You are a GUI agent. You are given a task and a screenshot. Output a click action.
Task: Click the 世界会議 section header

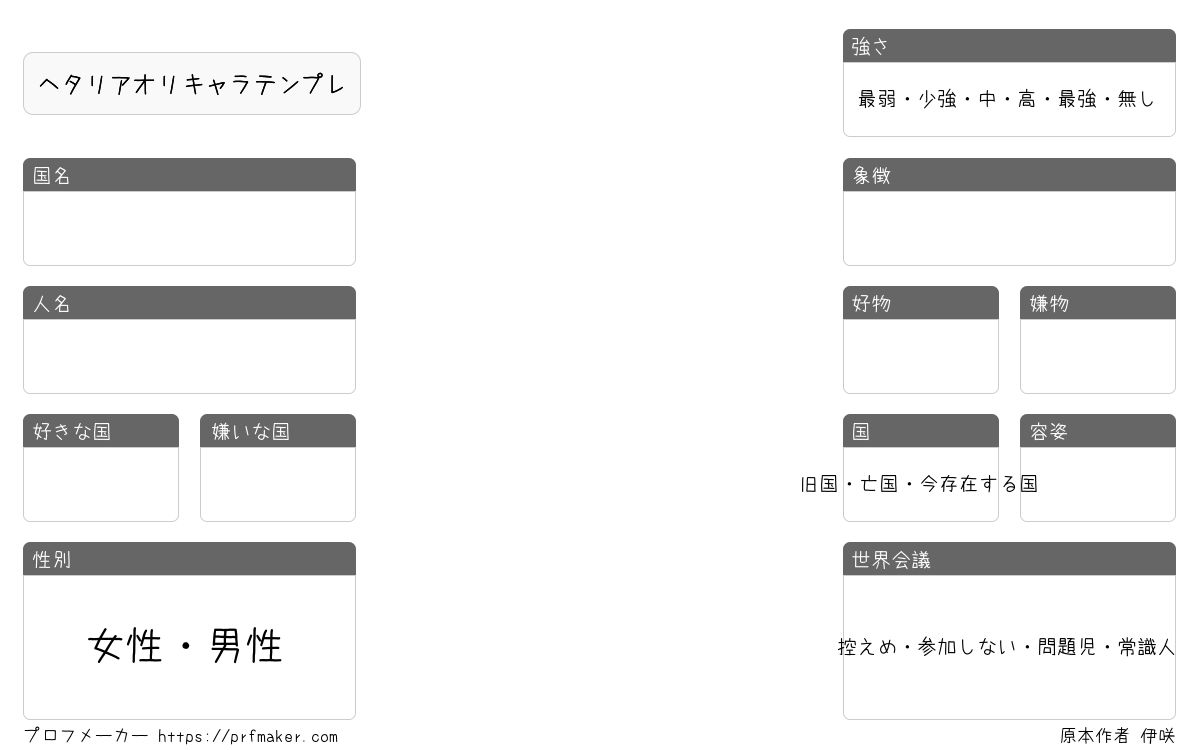[1009, 559]
